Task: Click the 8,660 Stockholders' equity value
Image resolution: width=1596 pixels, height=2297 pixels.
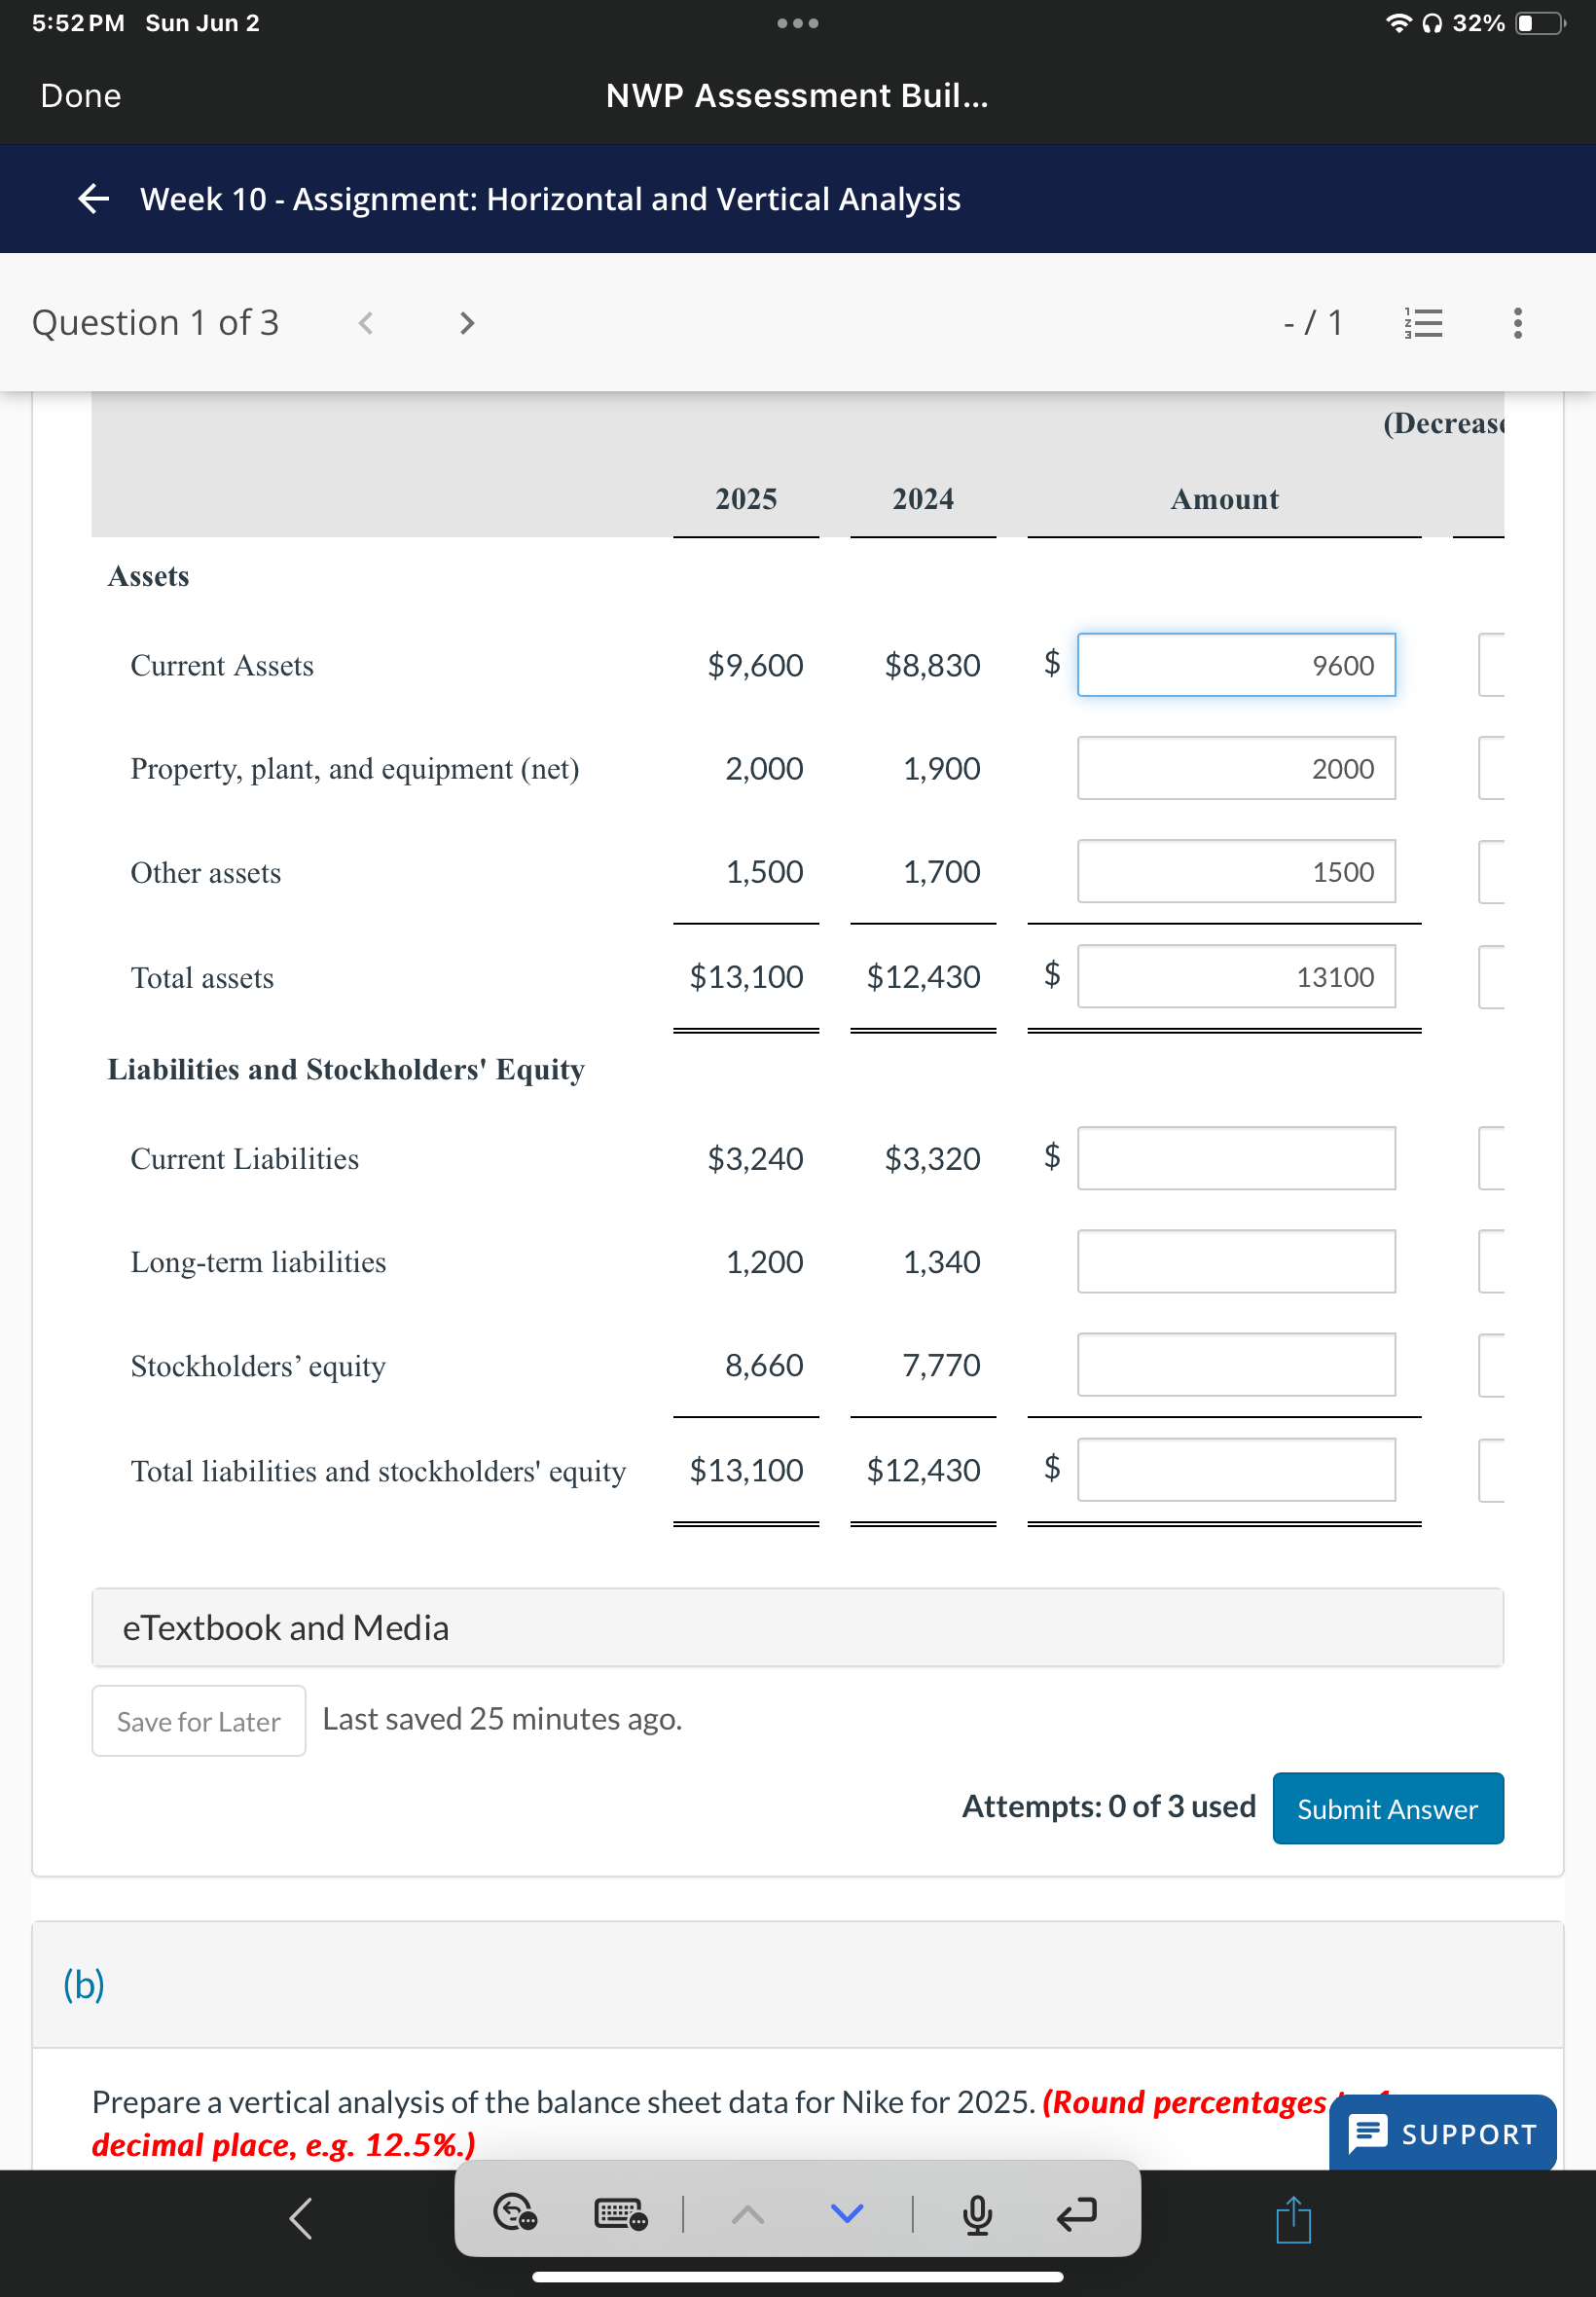Action: 764,1365
